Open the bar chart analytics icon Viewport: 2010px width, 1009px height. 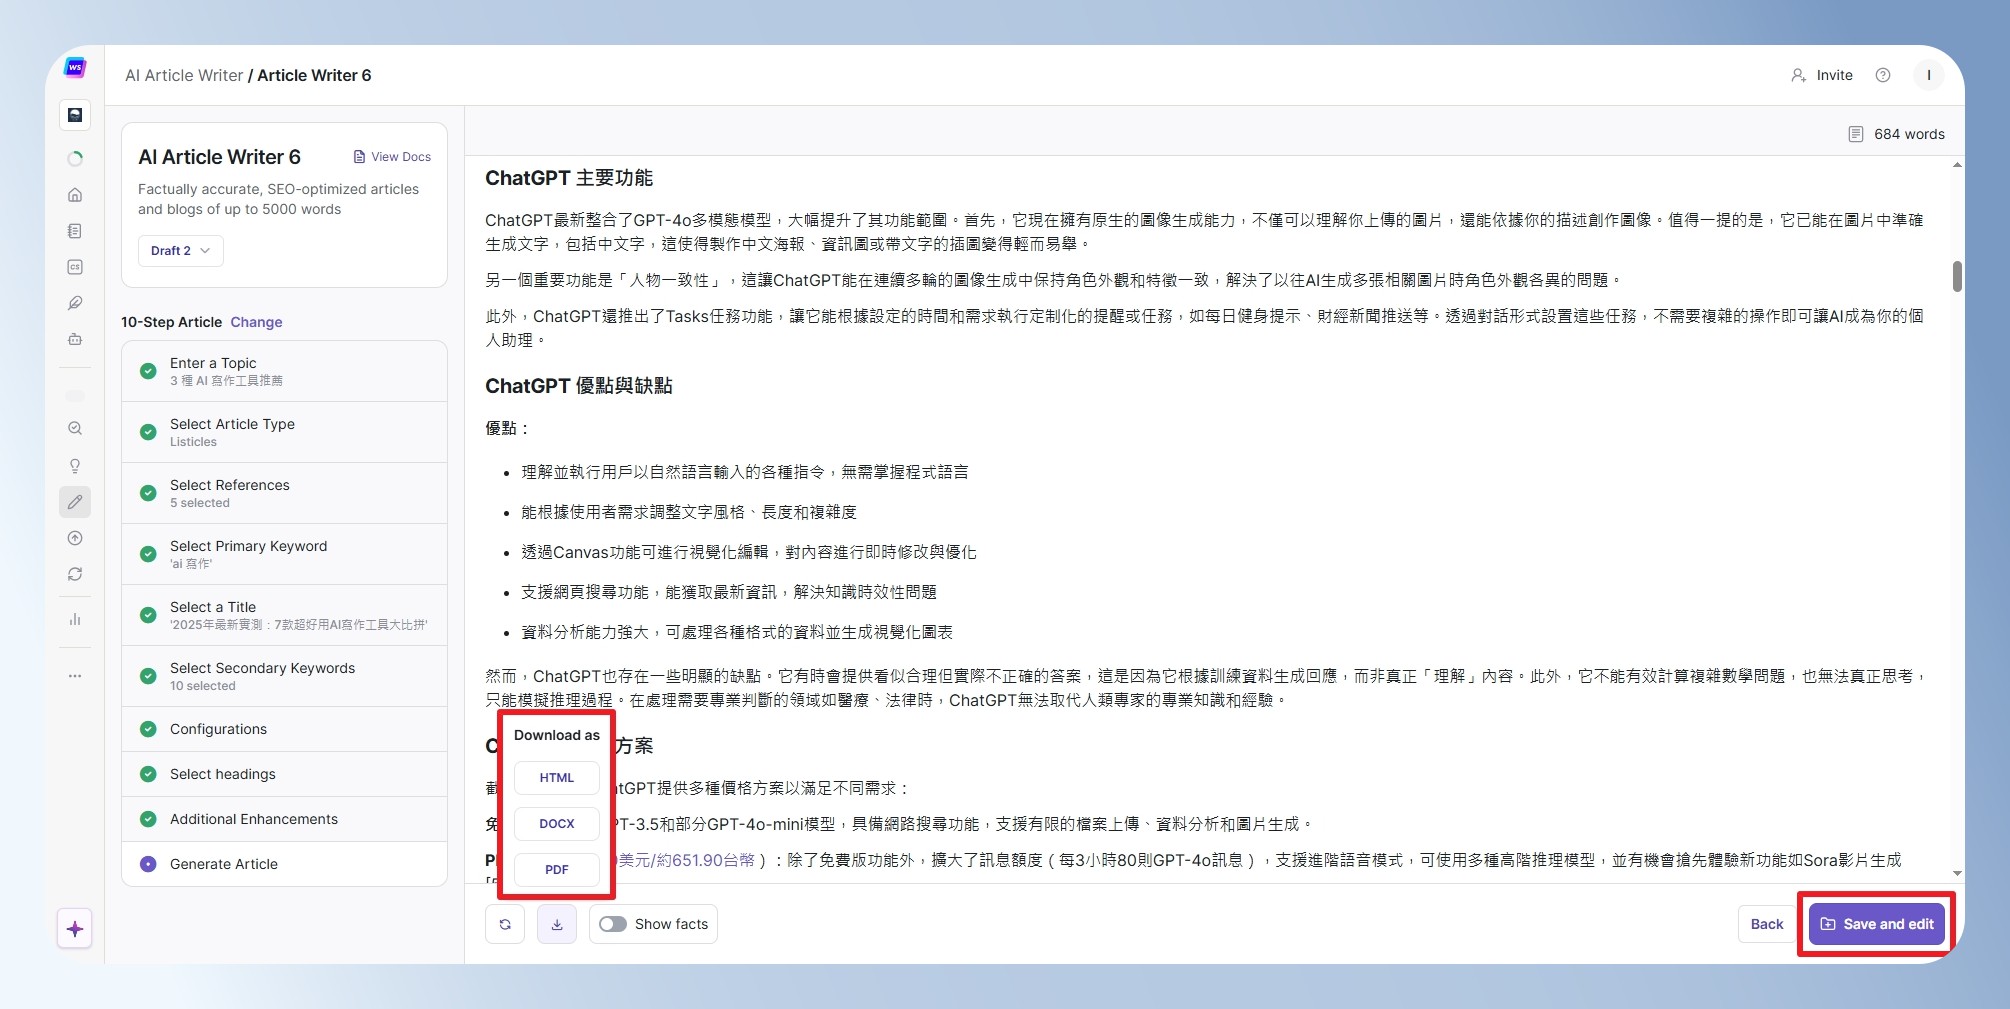[75, 620]
